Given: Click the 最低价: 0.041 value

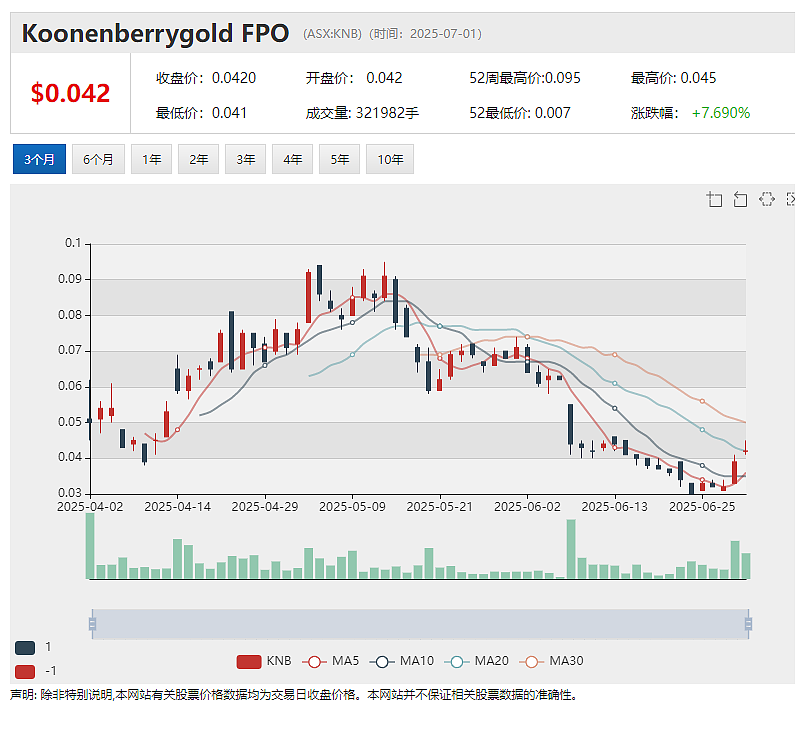Looking at the screenshot, I should [x=202, y=113].
